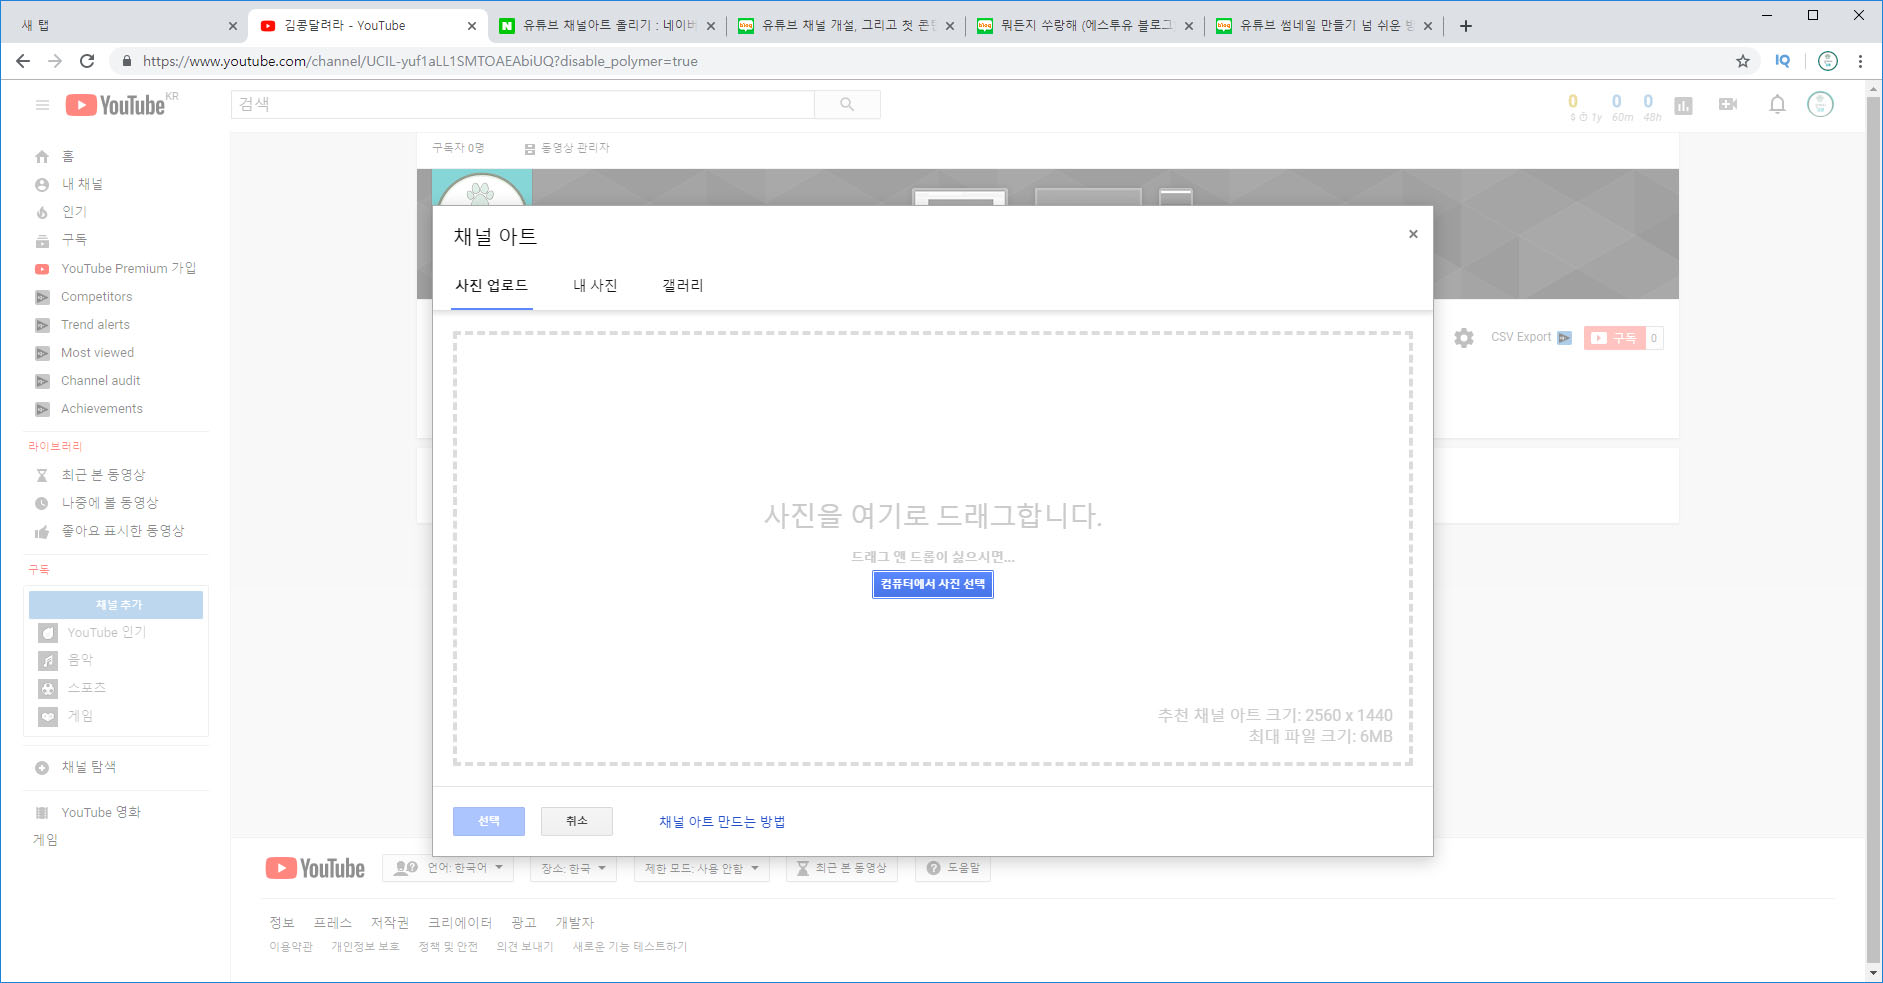Open a new browser tab with plus
The height and width of the screenshot is (983, 1883).
point(1466,26)
